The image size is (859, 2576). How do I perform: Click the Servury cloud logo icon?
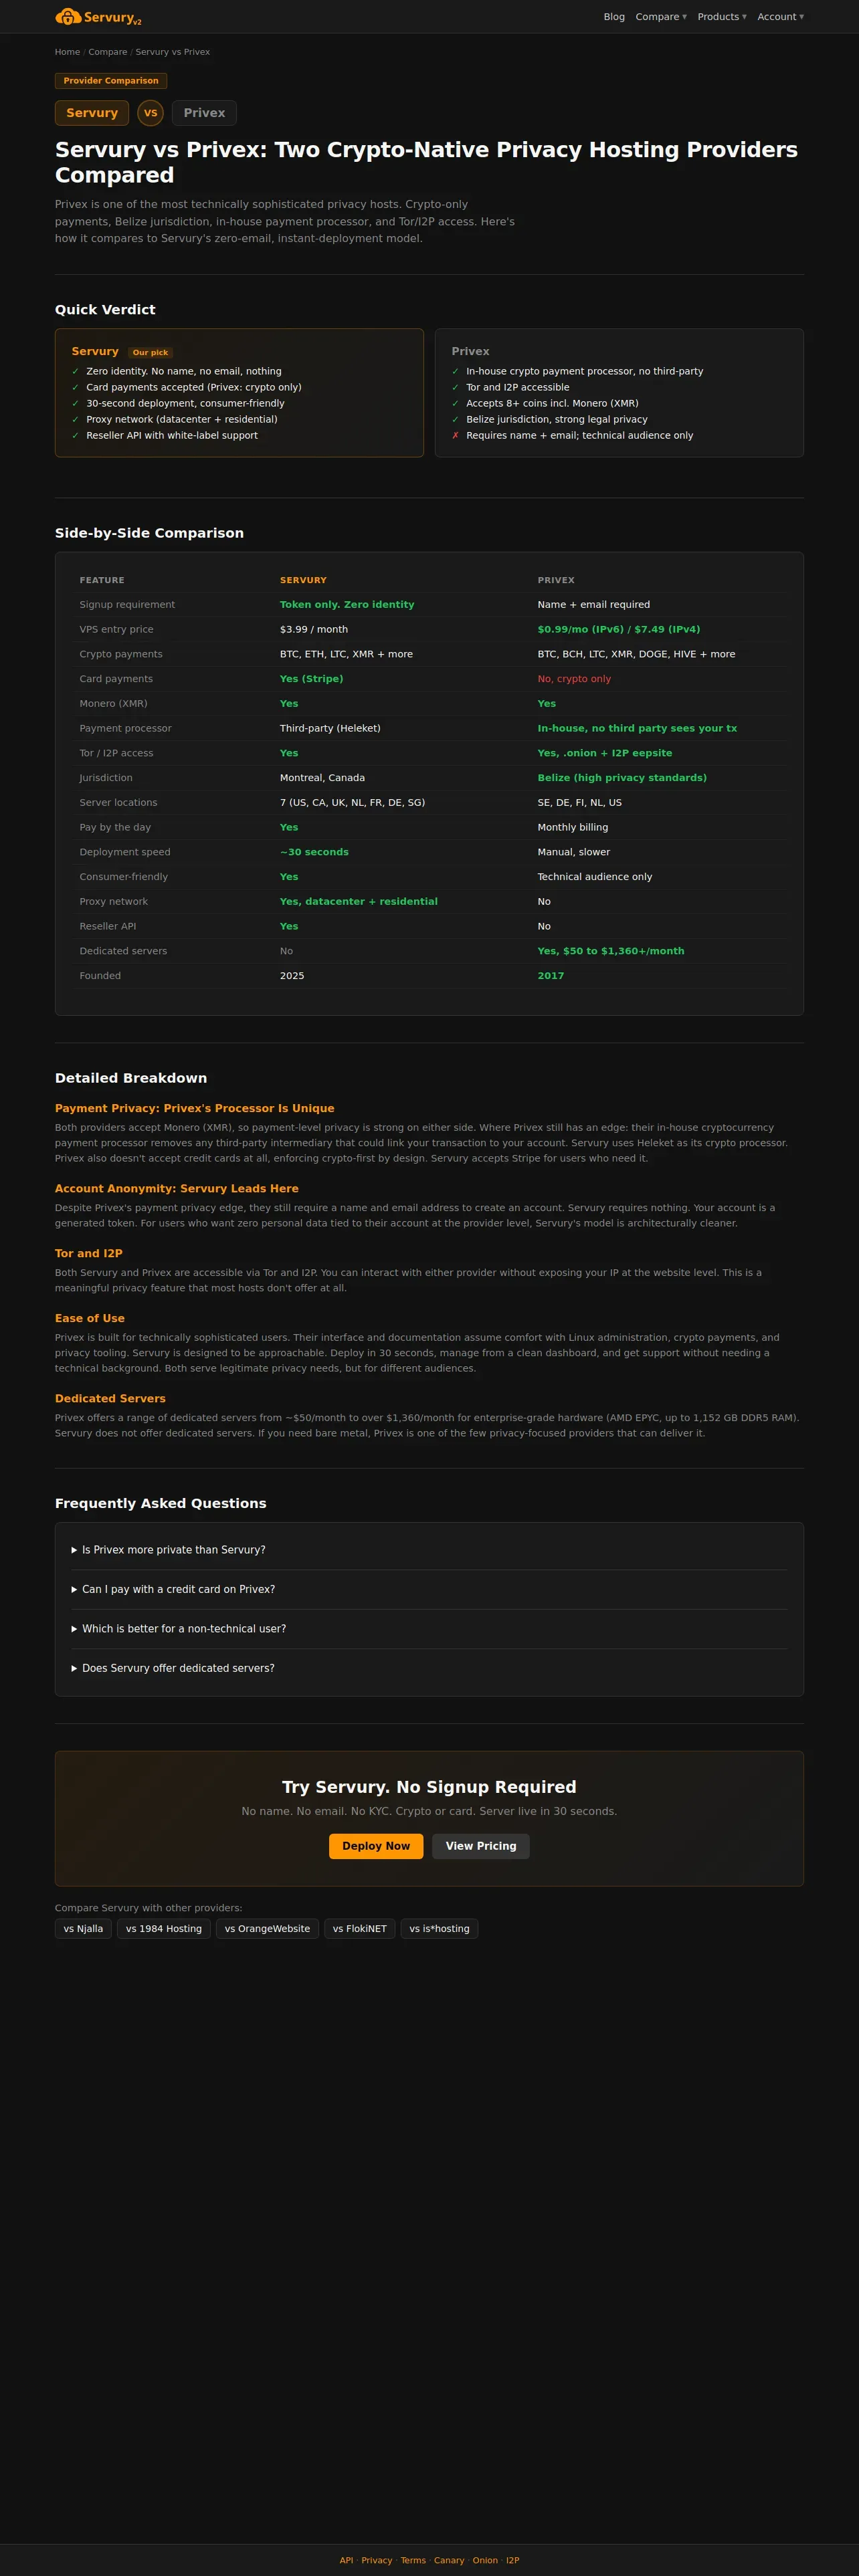[68, 17]
